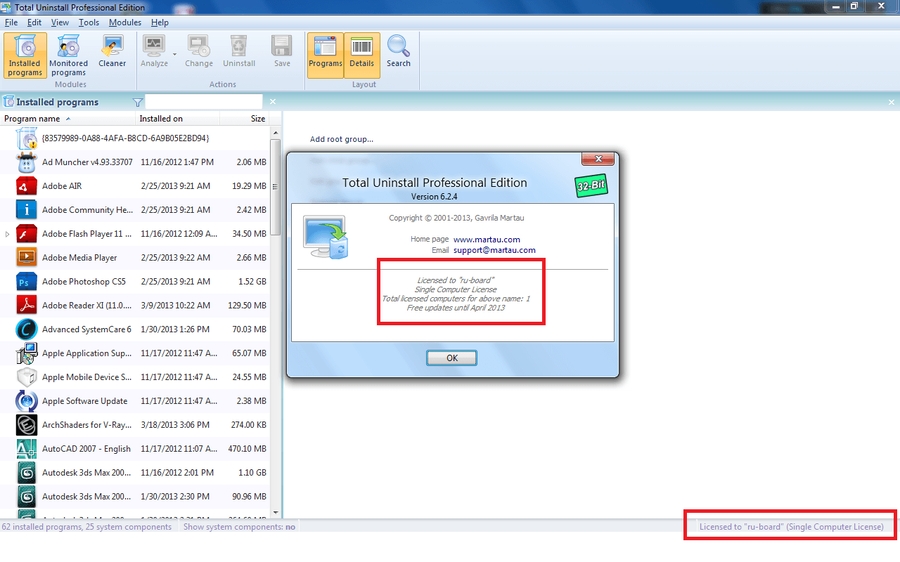Screen dimensions: 900x562
Task: Click the date 3/18/2013 3:06 PM
Action: 174,425
